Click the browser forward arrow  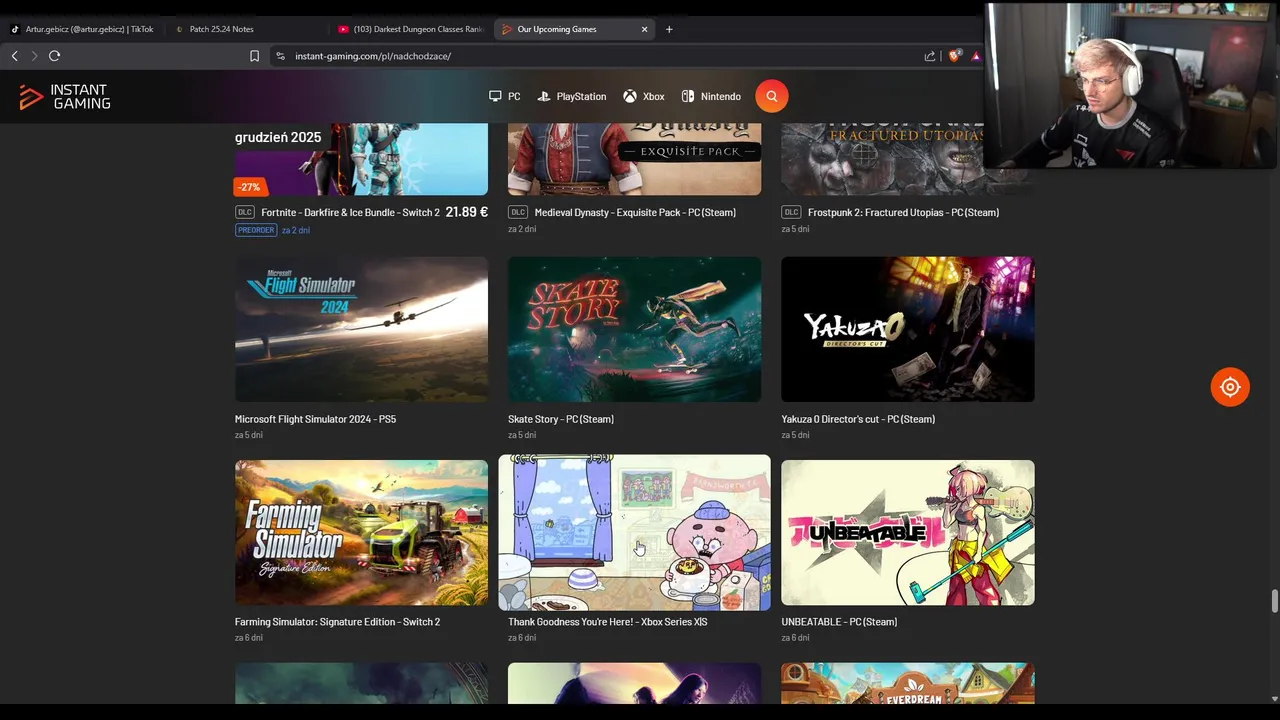point(34,56)
